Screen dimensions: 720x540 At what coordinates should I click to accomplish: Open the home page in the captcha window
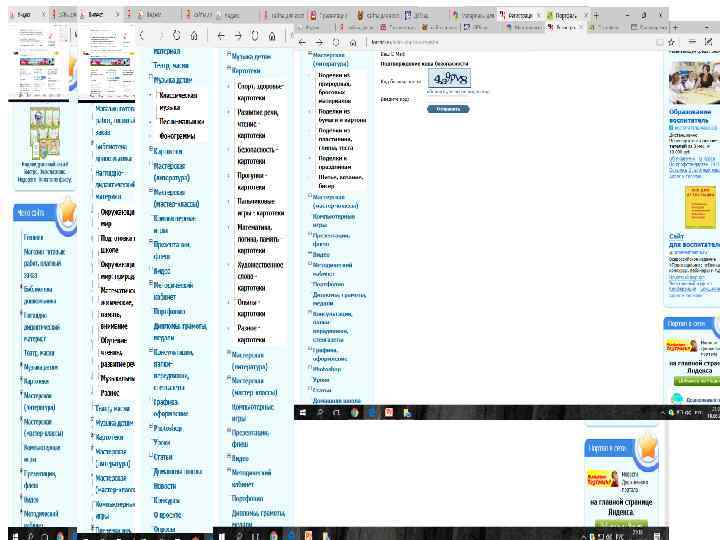(353, 42)
